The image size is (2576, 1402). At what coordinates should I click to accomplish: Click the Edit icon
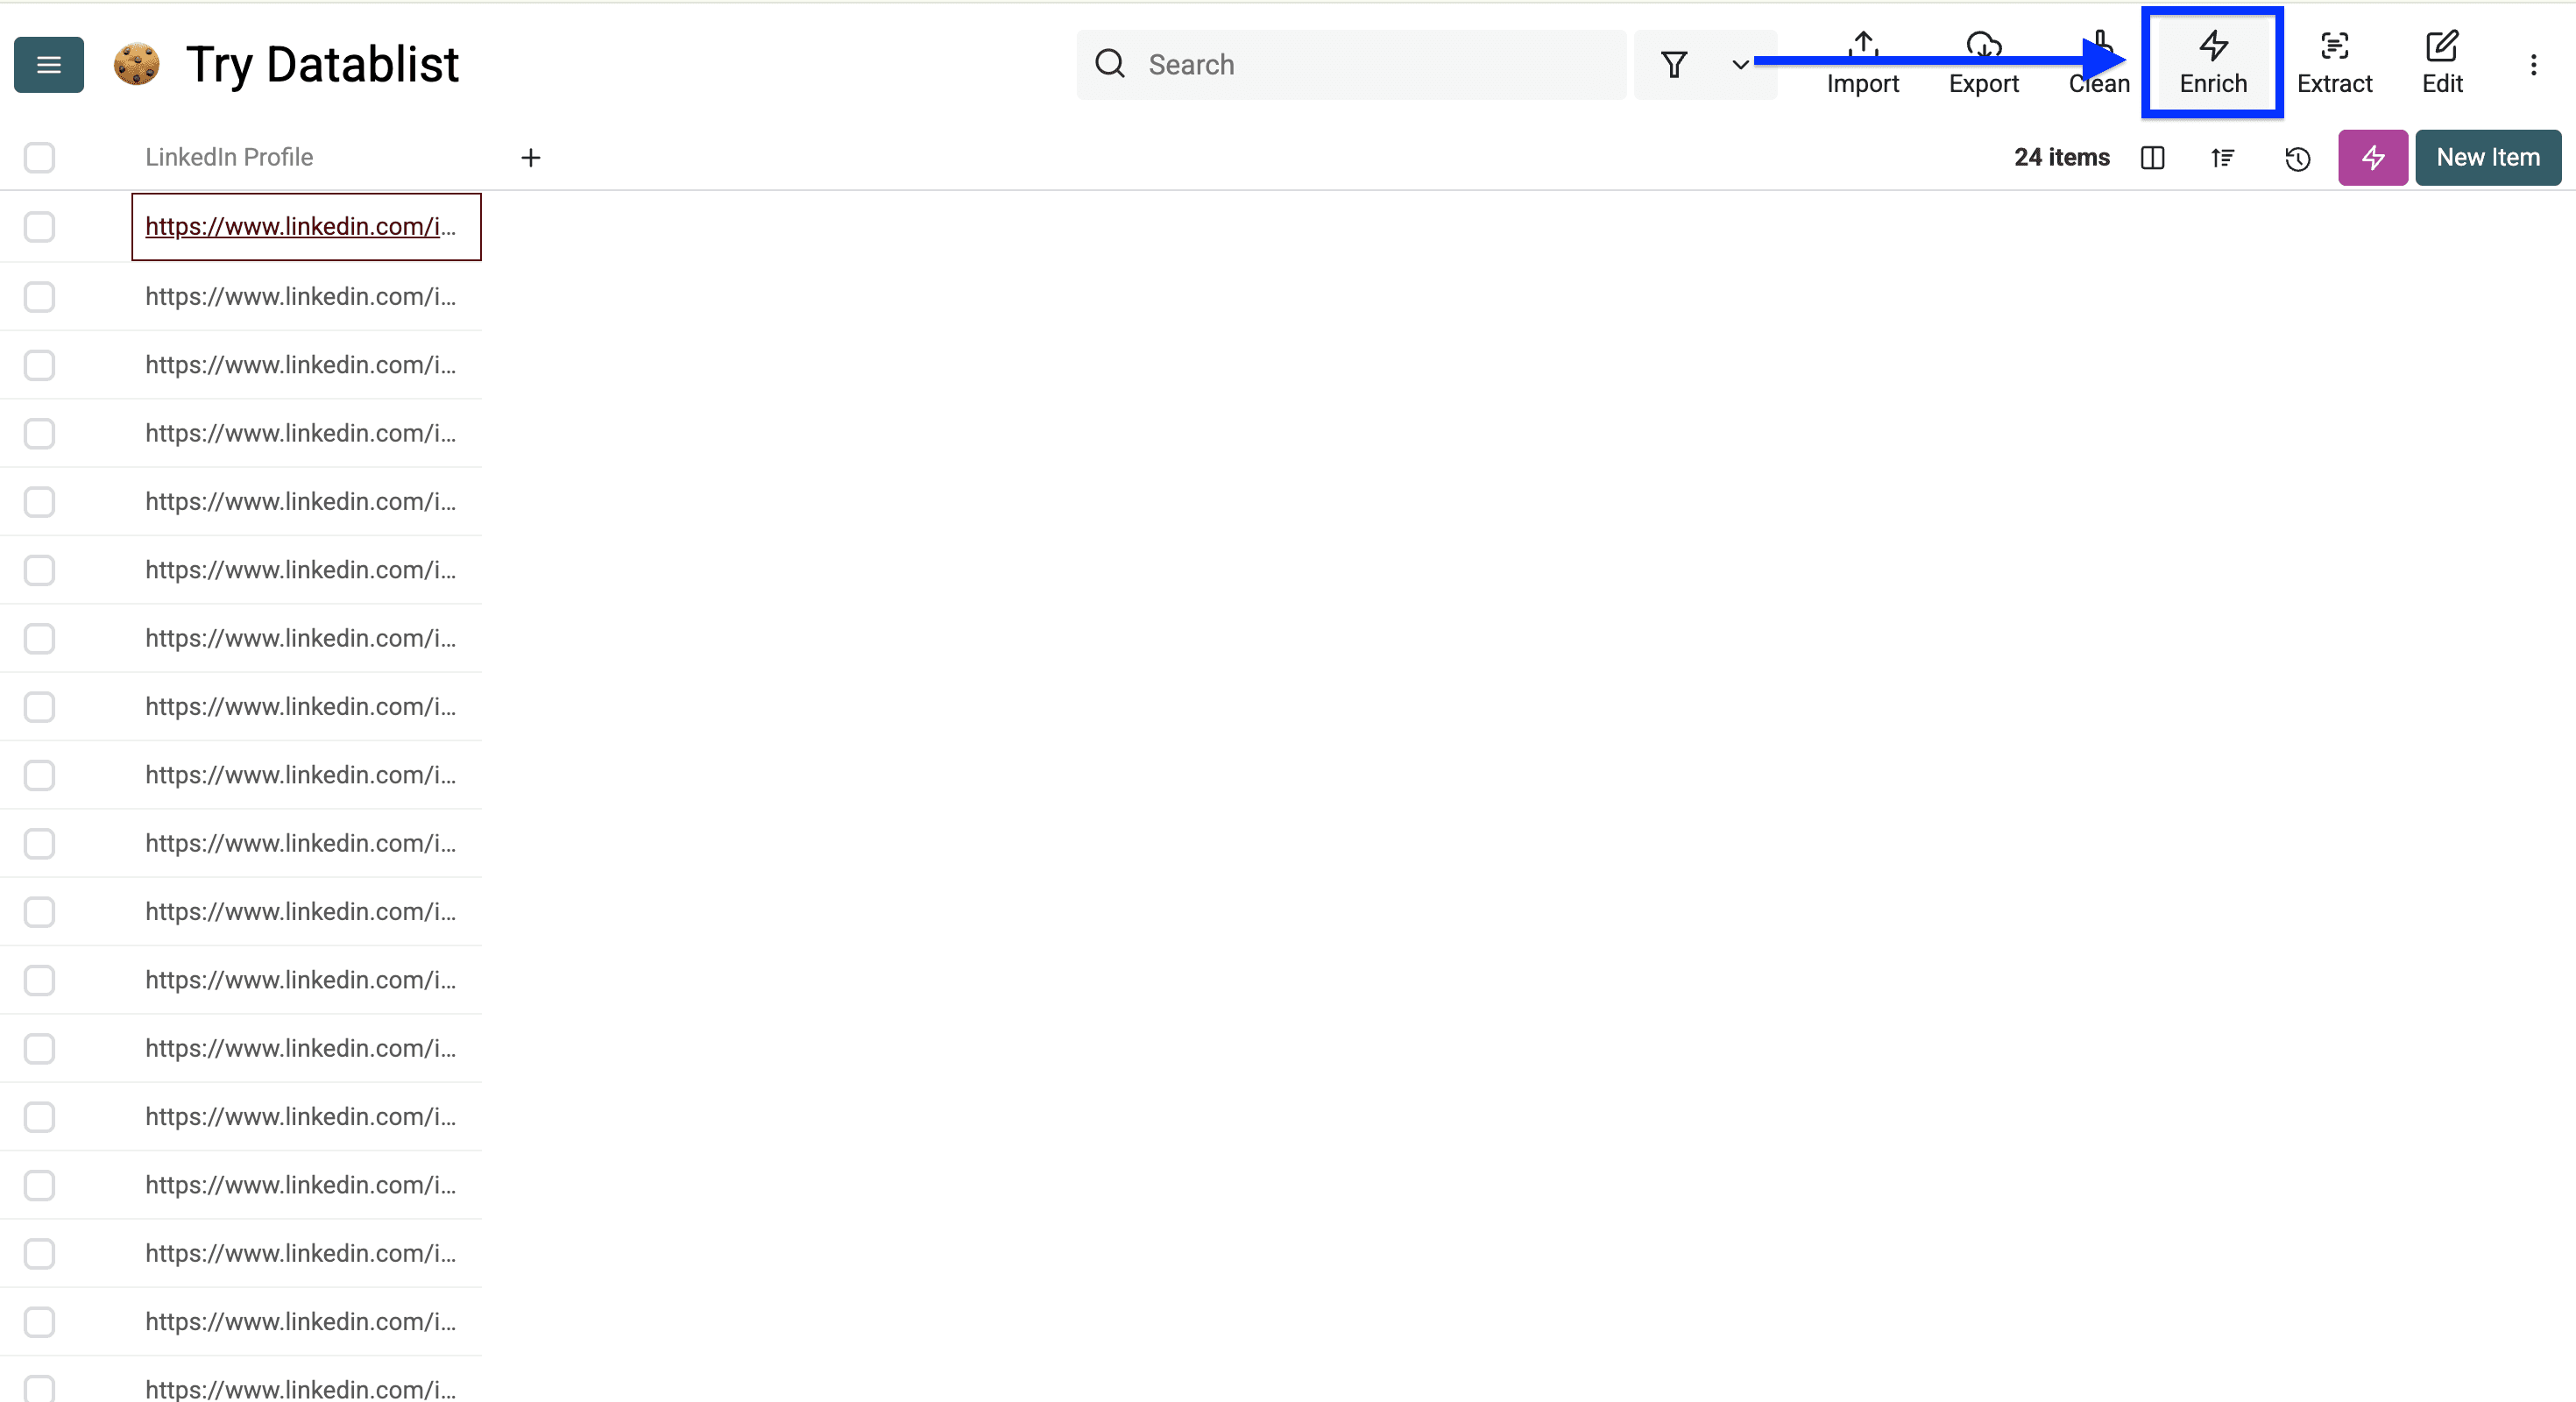2442,62
